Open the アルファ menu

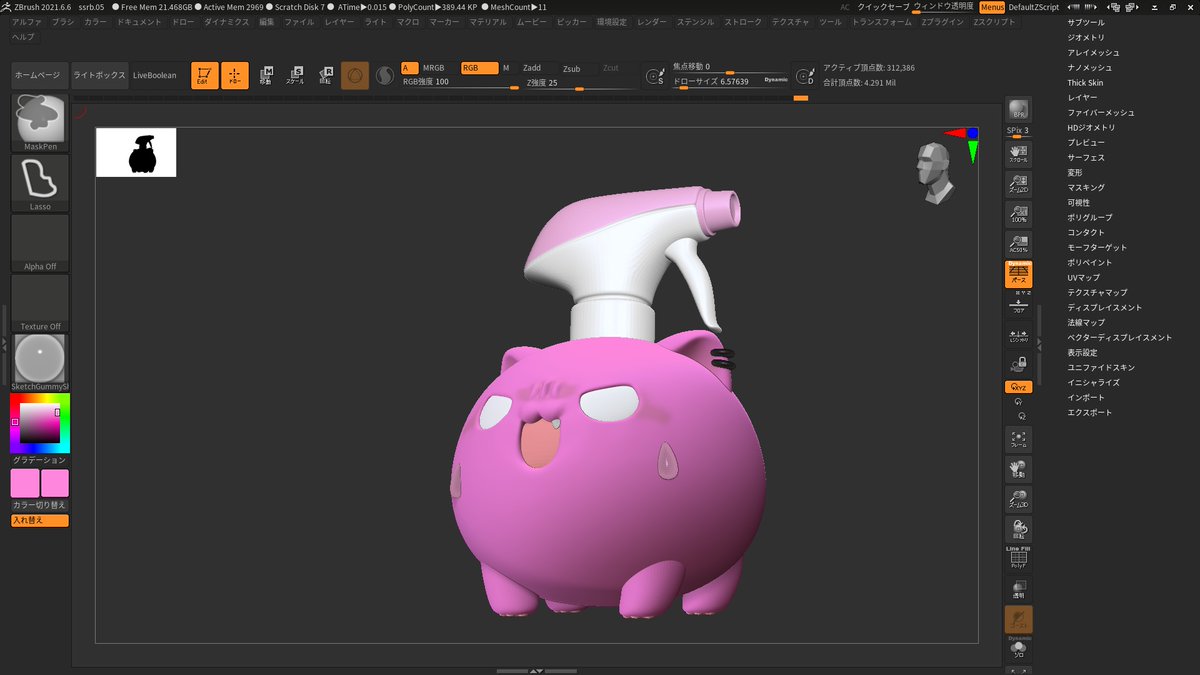click(x=27, y=21)
